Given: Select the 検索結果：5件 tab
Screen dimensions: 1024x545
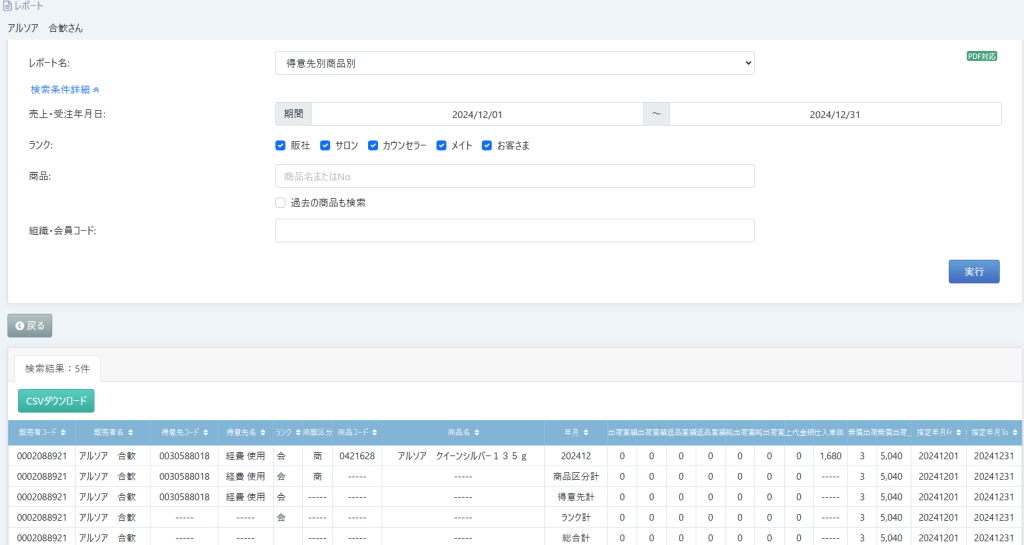Looking at the screenshot, I should (x=57, y=369).
